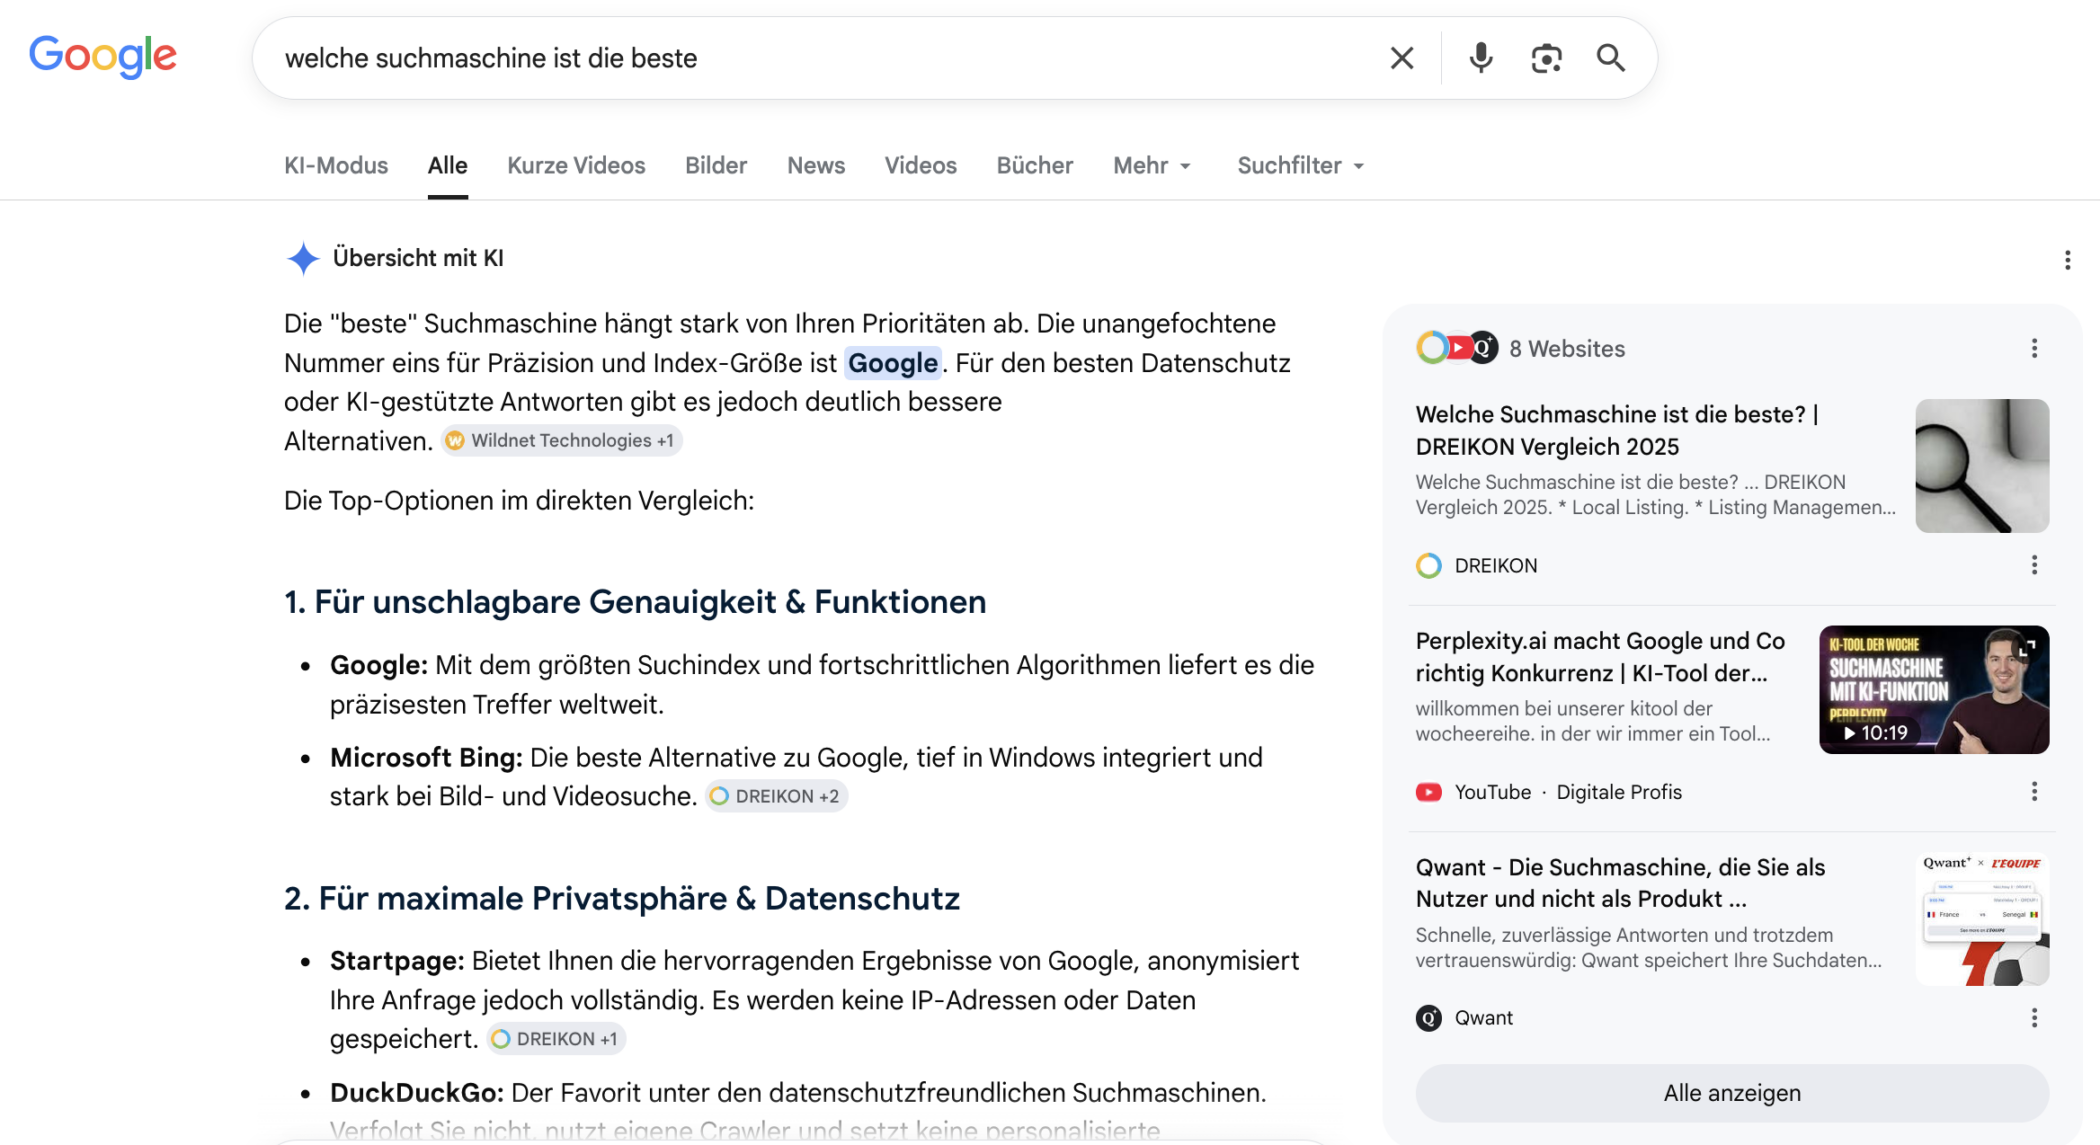This screenshot has width=2100, height=1145.
Task: Click the magnifying glass search button
Action: point(1610,58)
